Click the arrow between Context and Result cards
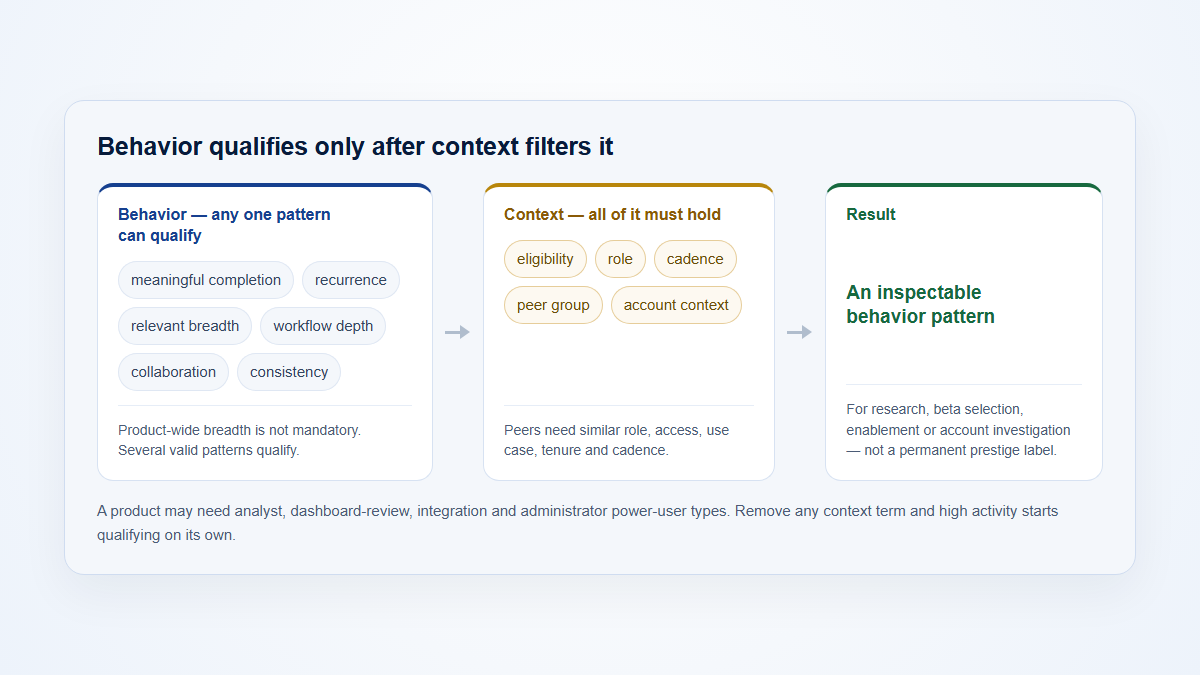1200x675 pixels. coord(800,332)
